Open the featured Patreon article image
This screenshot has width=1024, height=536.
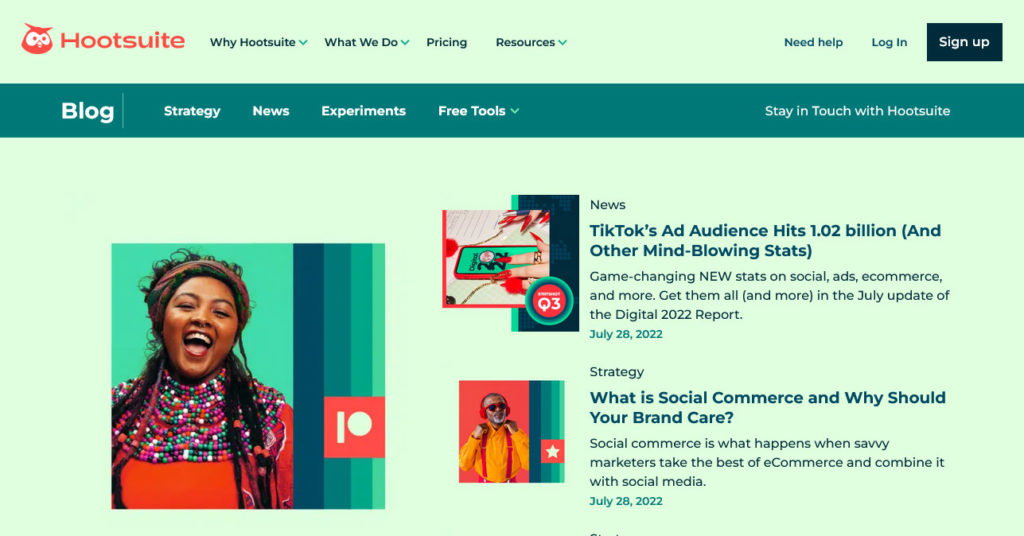click(x=248, y=376)
